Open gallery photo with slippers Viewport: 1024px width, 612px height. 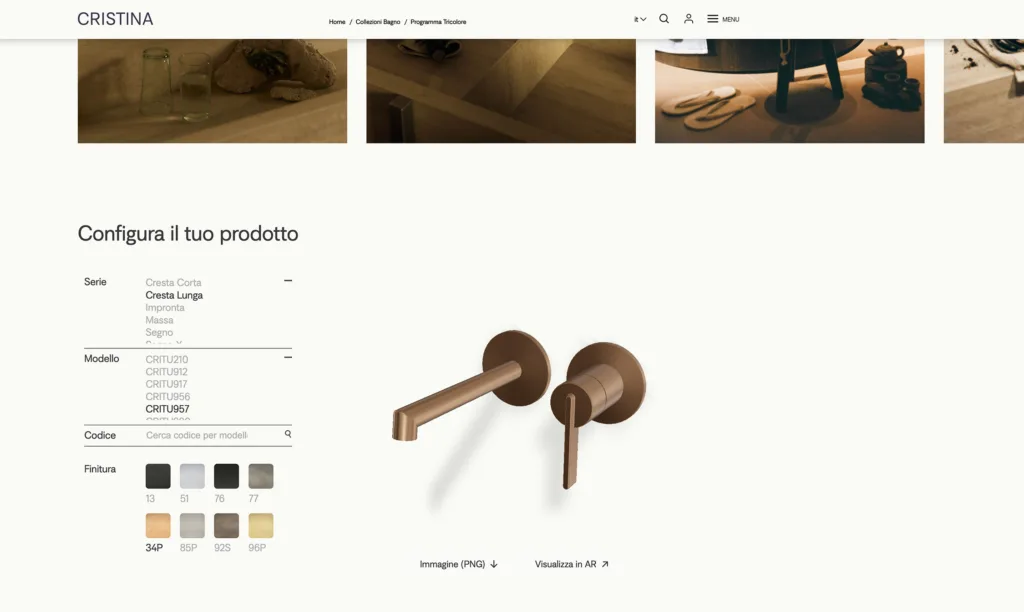[x=790, y=91]
